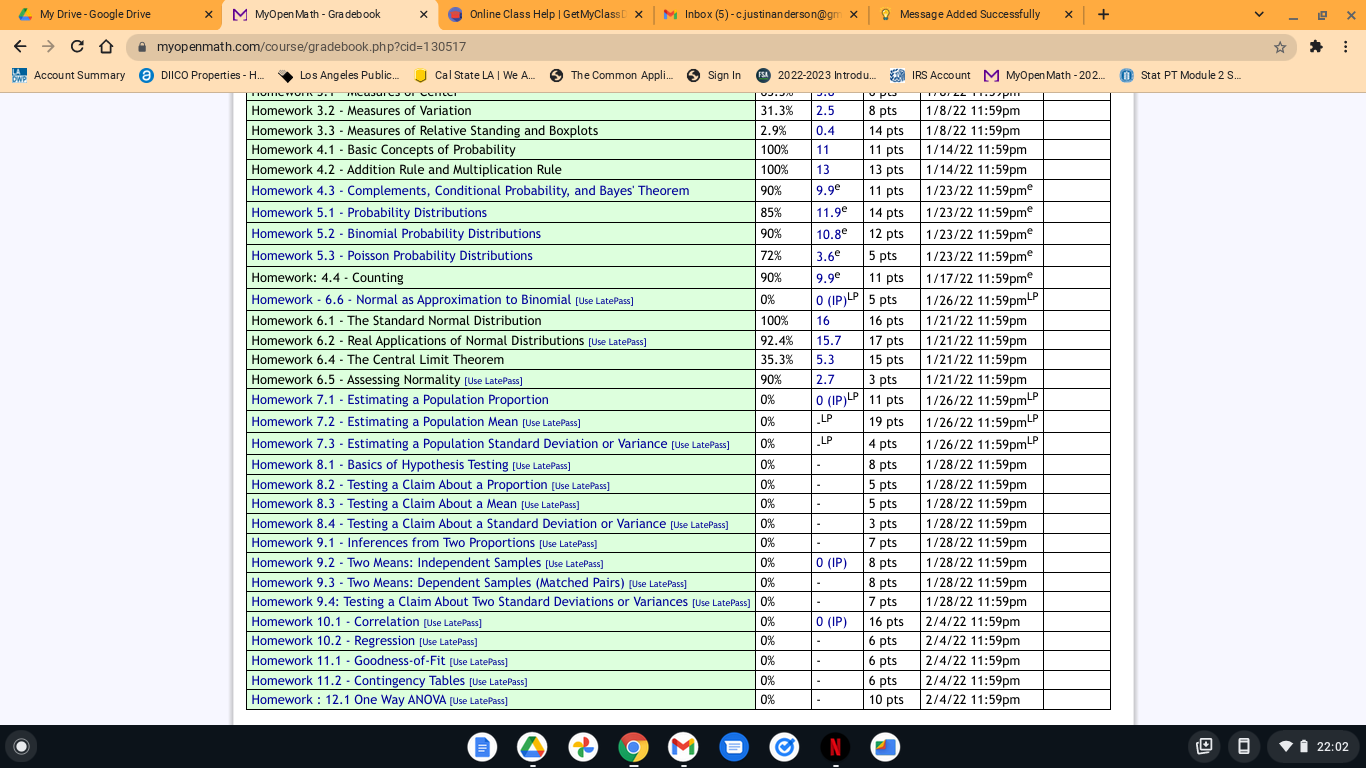Click the Home icon in toolbar
Screen dimensions: 1366x768
[106, 47]
